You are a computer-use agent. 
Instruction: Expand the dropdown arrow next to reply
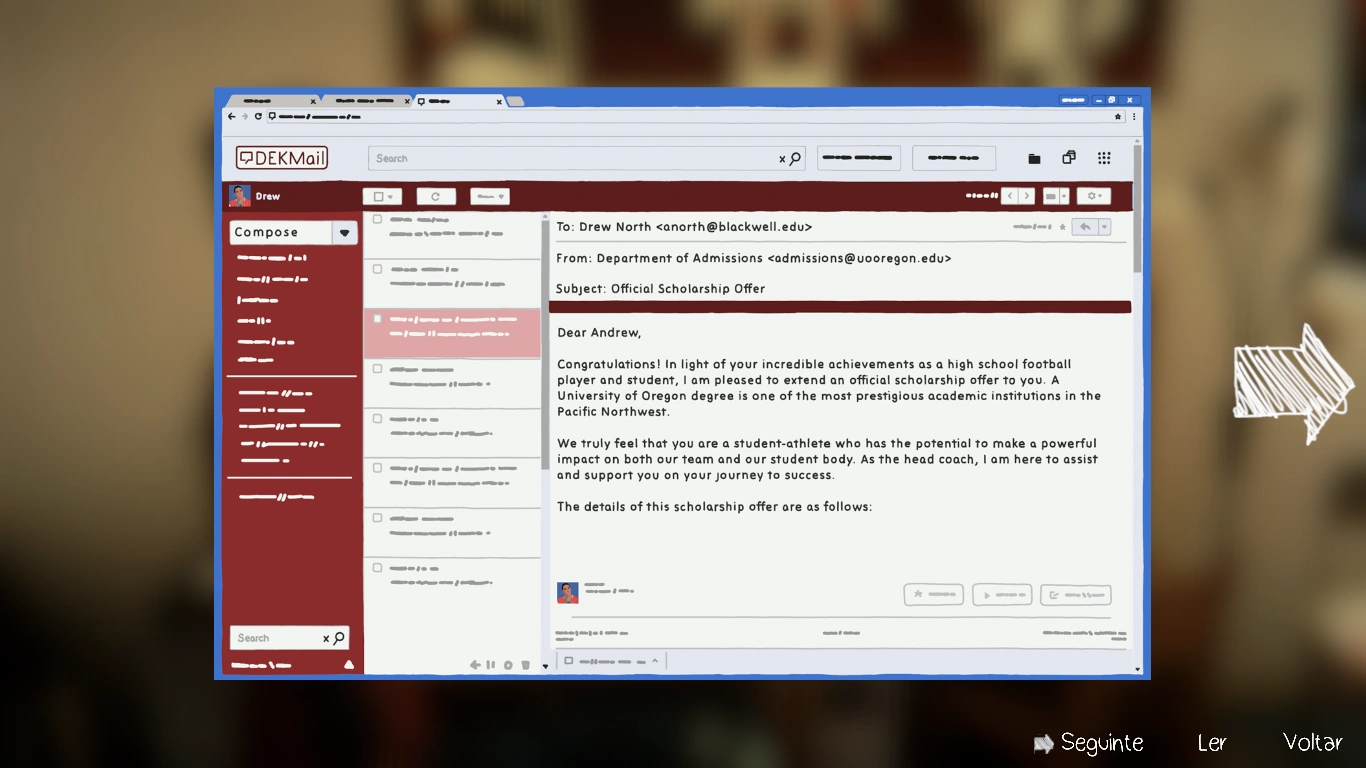[1105, 227]
